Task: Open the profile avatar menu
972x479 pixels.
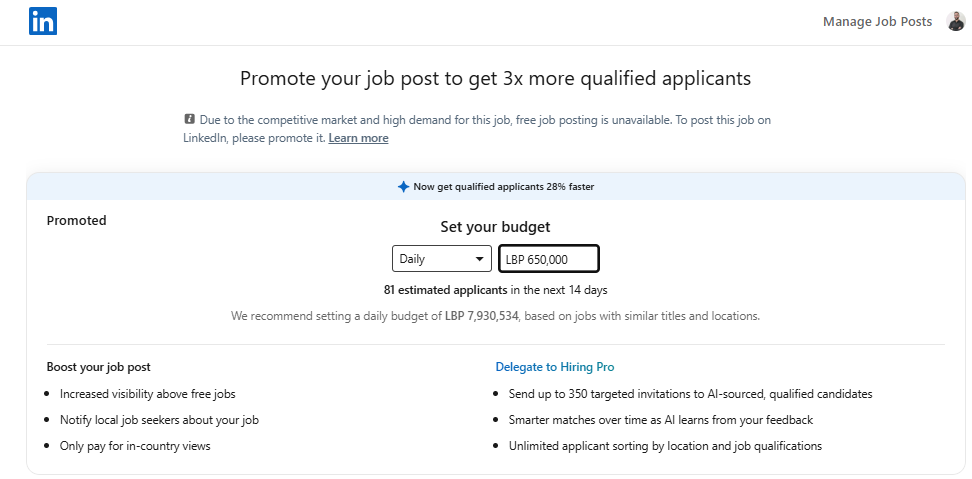Action: click(x=955, y=22)
